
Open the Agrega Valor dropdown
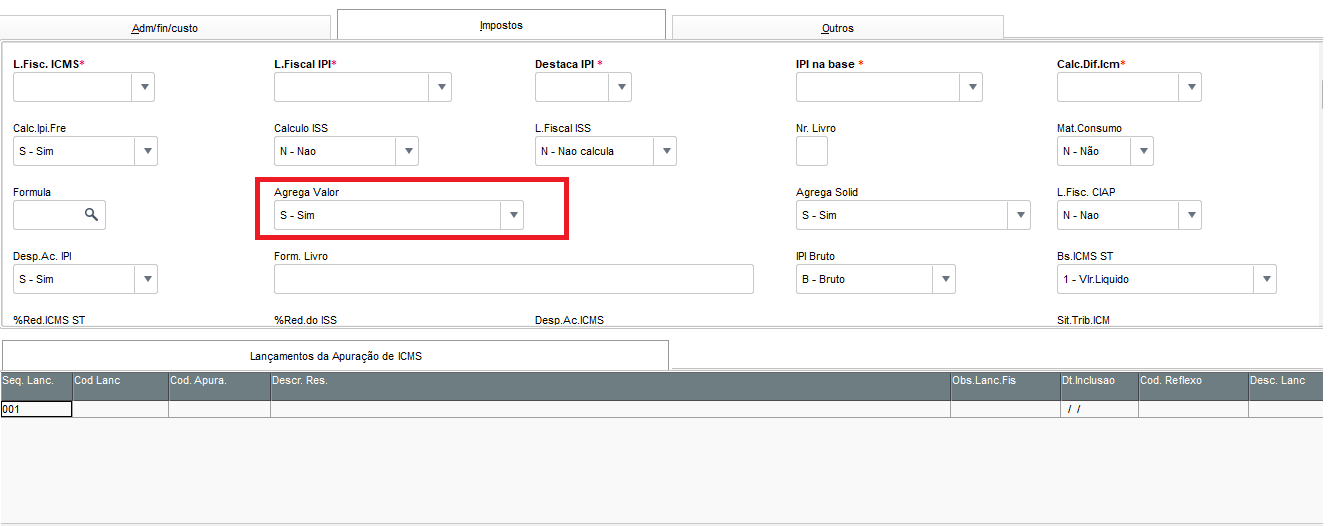[512, 215]
